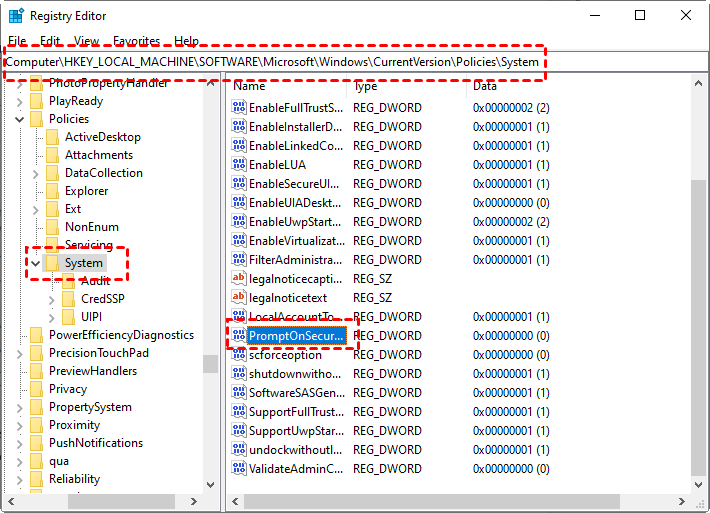The image size is (710, 513).
Task: Open the View menu
Action: (86, 41)
